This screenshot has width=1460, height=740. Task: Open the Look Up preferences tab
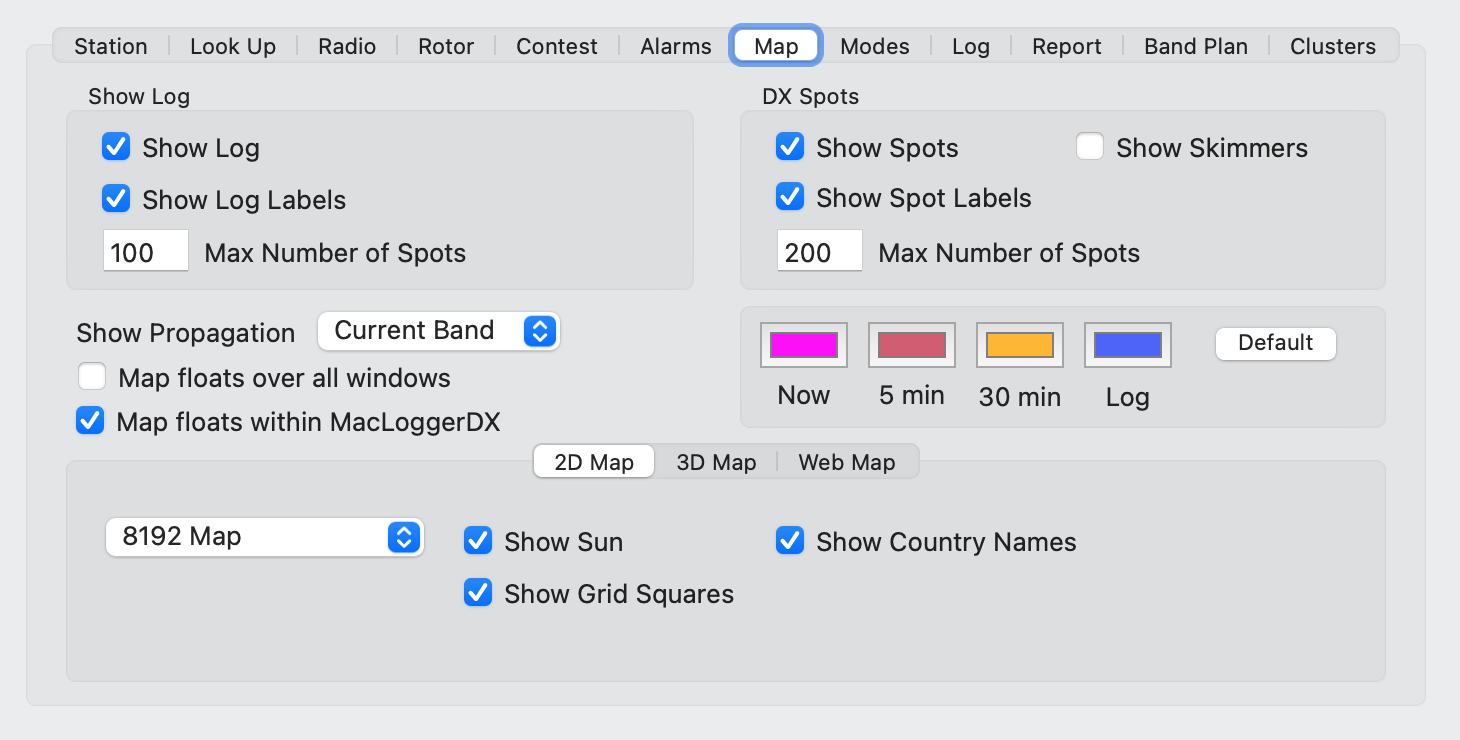(x=233, y=45)
